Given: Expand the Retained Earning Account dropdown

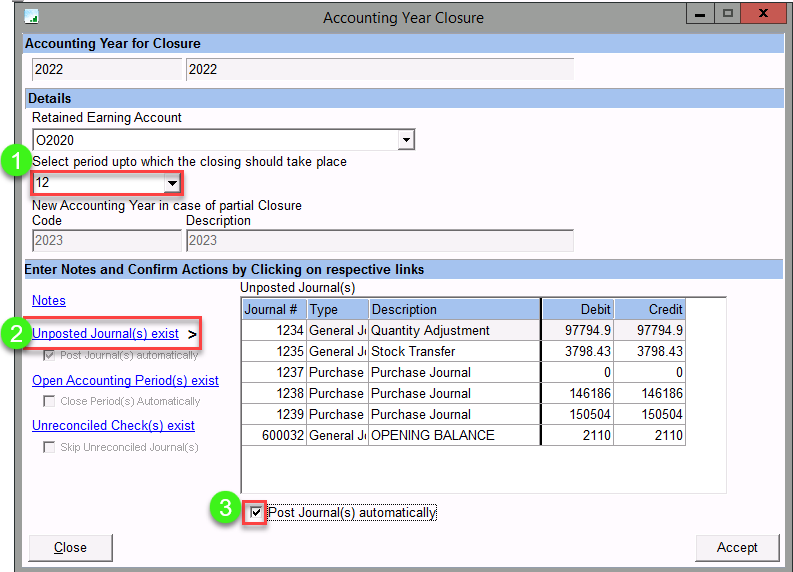Looking at the screenshot, I should [405, 140].
